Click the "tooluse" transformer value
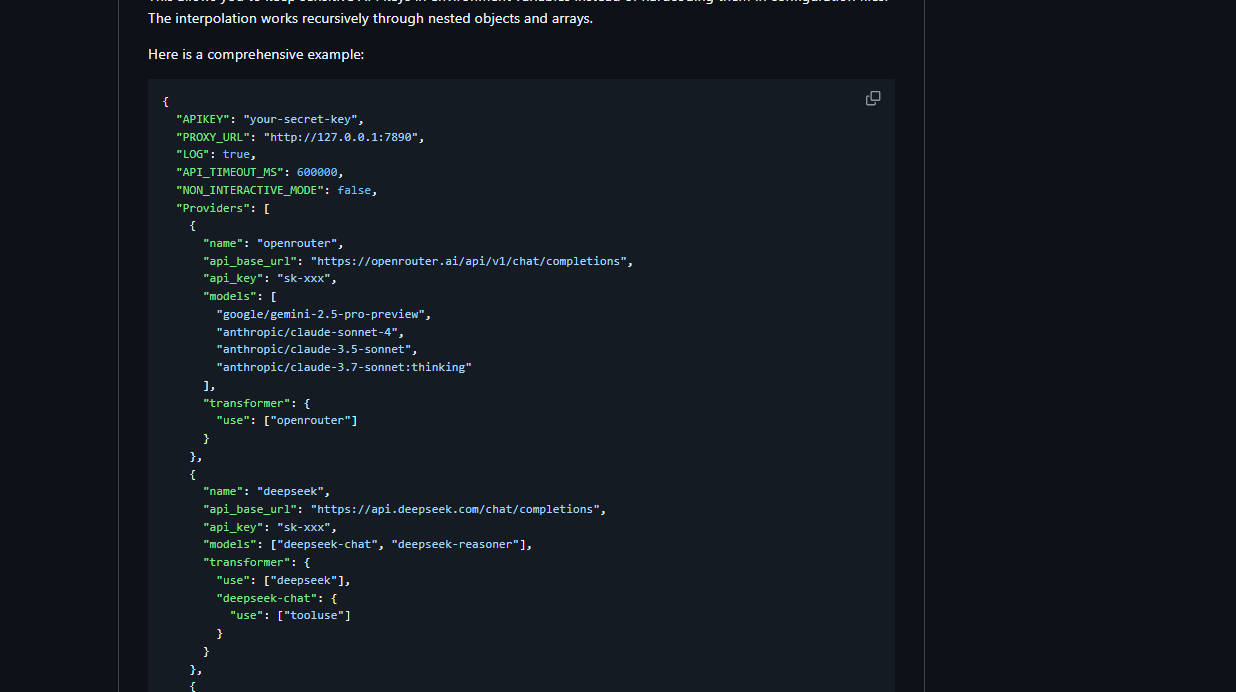 (315, 615)
